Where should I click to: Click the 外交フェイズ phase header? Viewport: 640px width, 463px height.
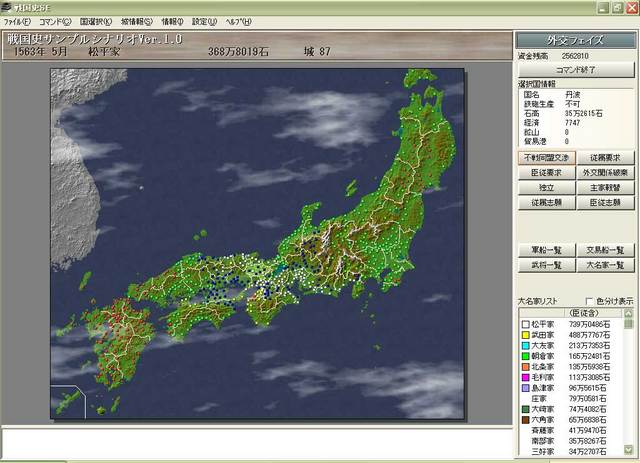[576, 40]
